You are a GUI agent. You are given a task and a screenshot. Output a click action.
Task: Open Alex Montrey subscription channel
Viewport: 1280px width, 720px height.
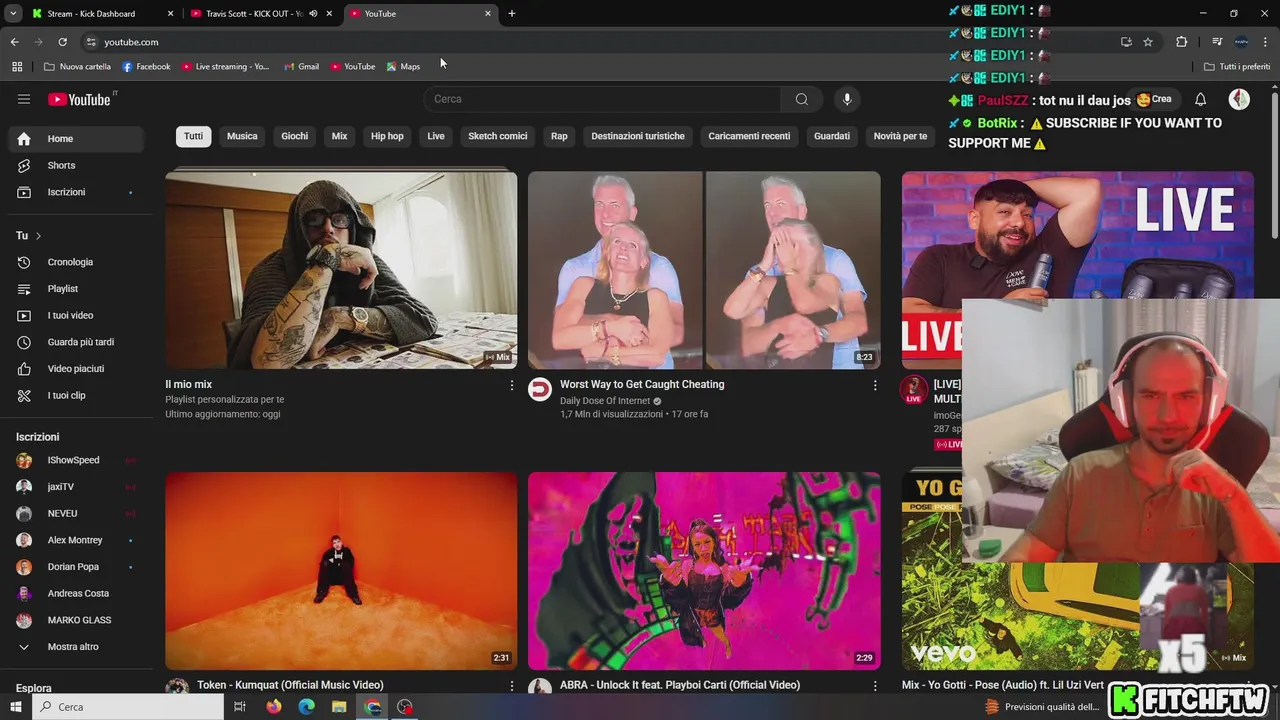[76, 540]
